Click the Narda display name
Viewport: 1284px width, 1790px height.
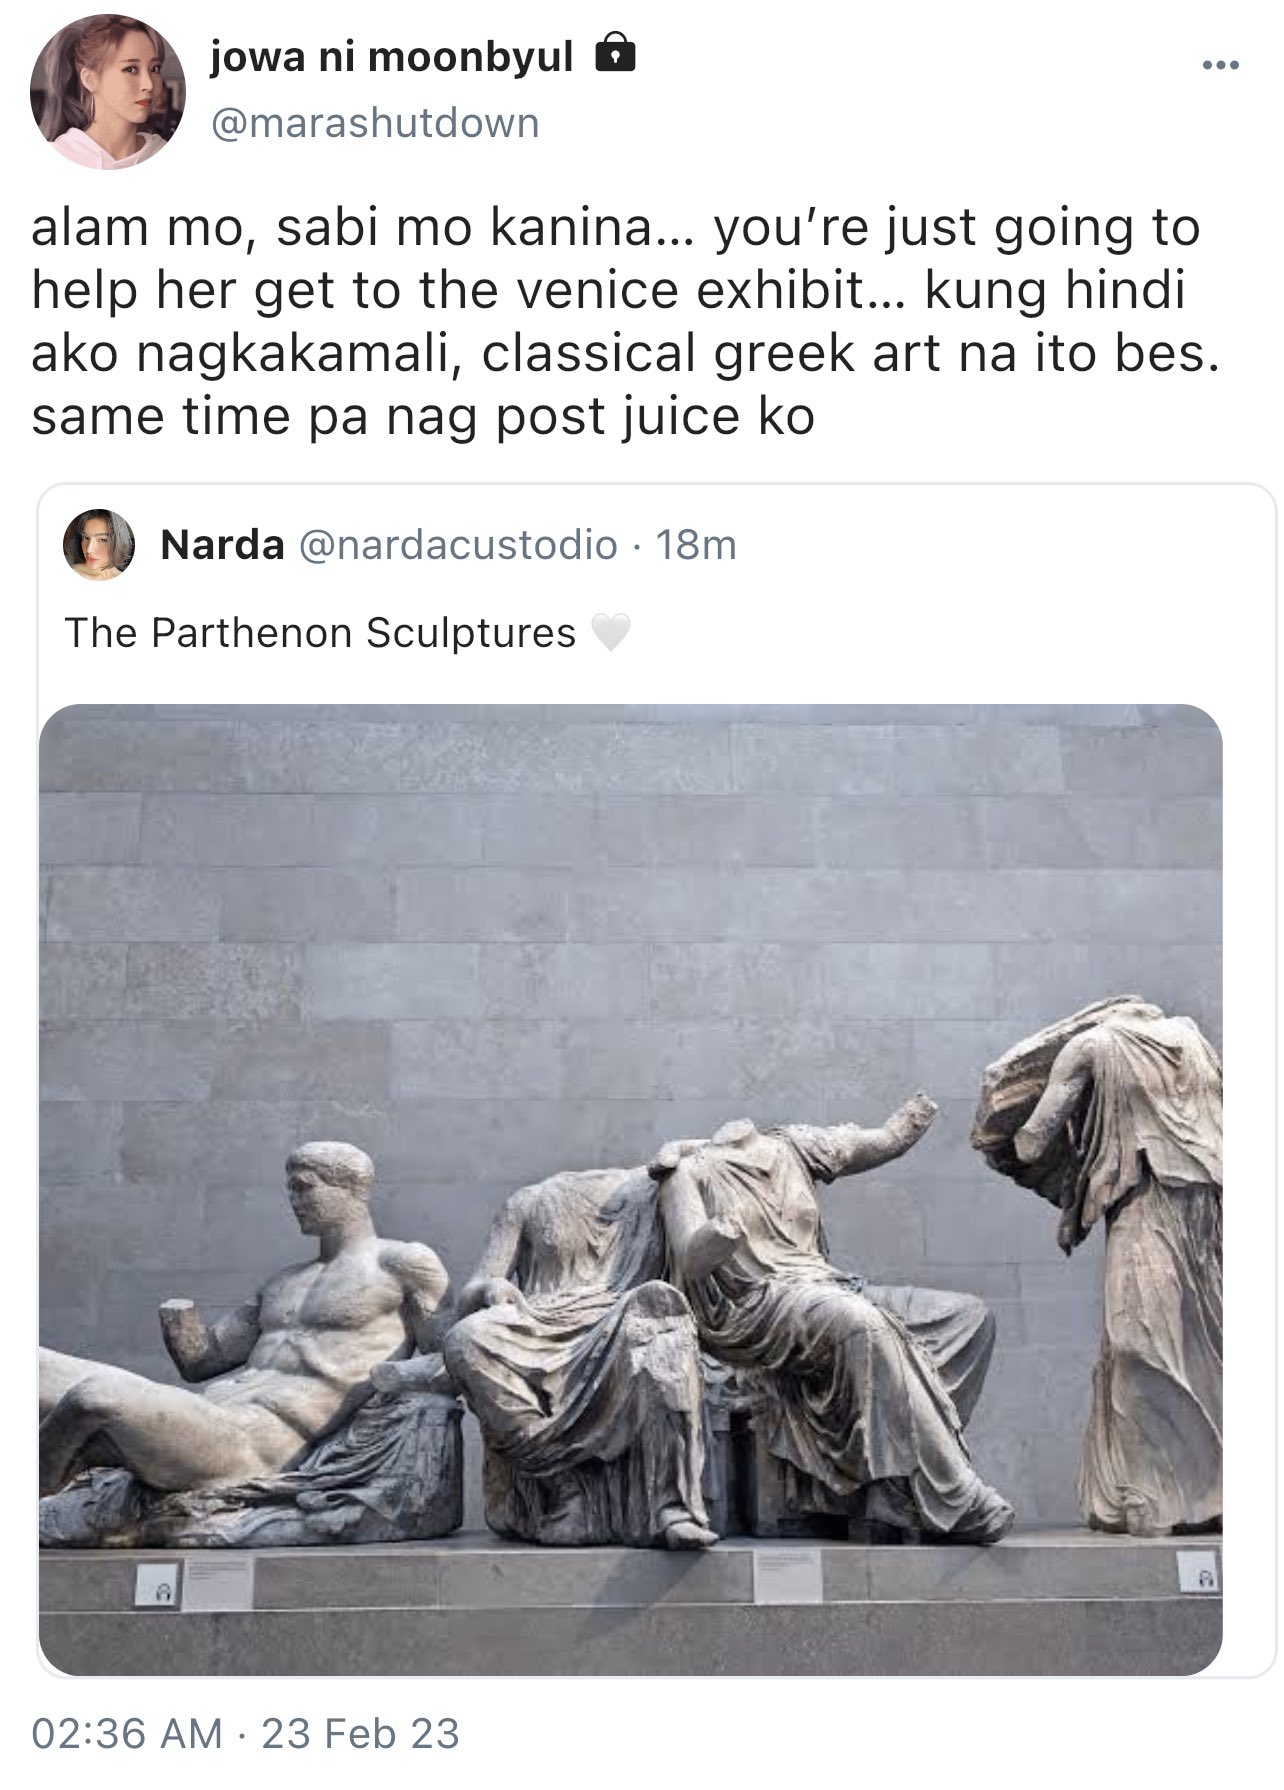[x=222, y=545]
